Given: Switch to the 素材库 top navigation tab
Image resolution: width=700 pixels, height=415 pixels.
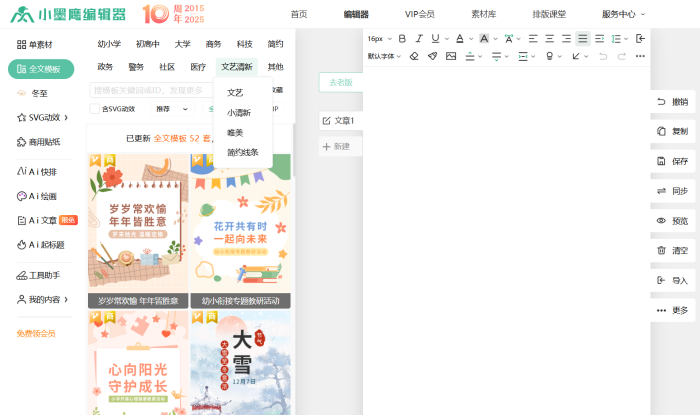Looking at the screenshot, I should [483, 14].
